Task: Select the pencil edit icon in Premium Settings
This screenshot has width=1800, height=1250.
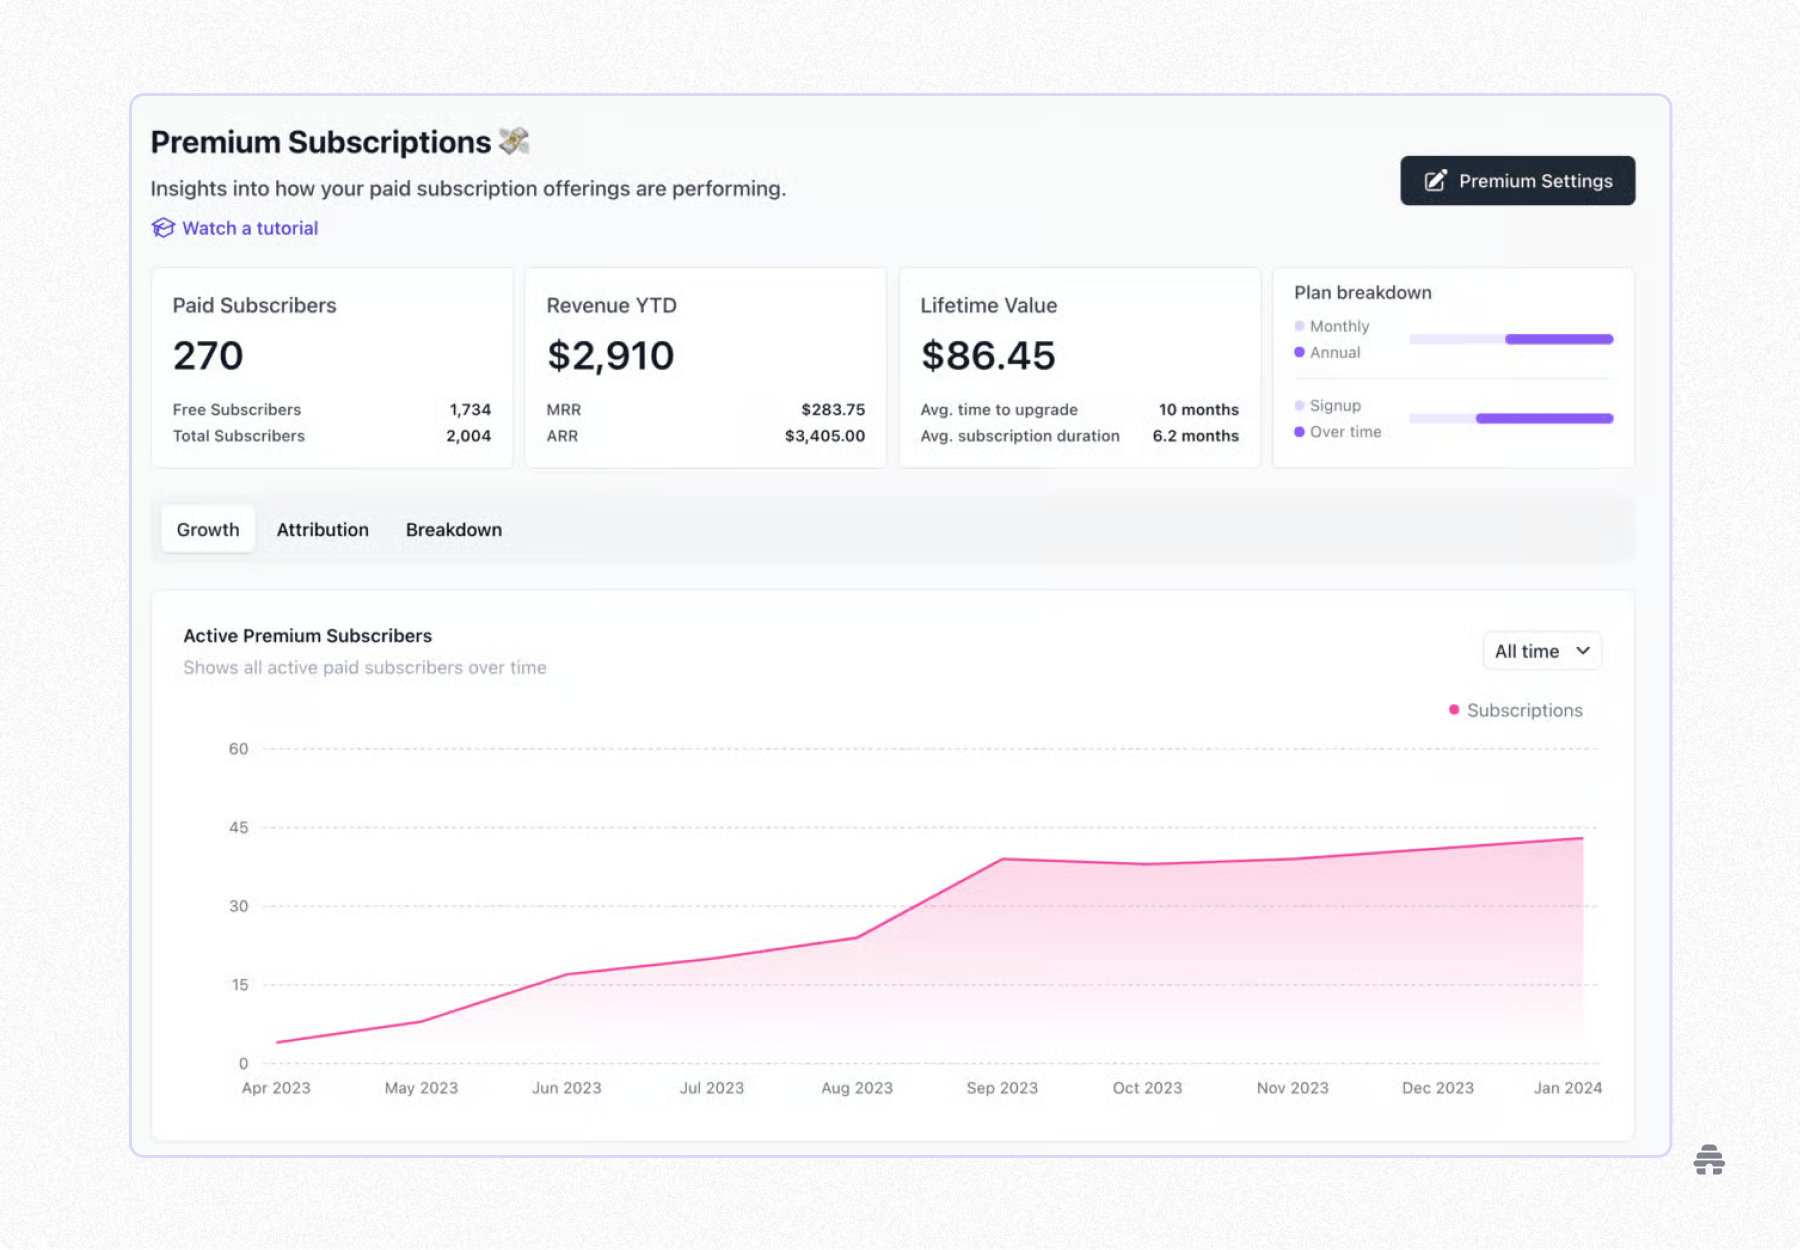Action: [x=1435, y=180]
